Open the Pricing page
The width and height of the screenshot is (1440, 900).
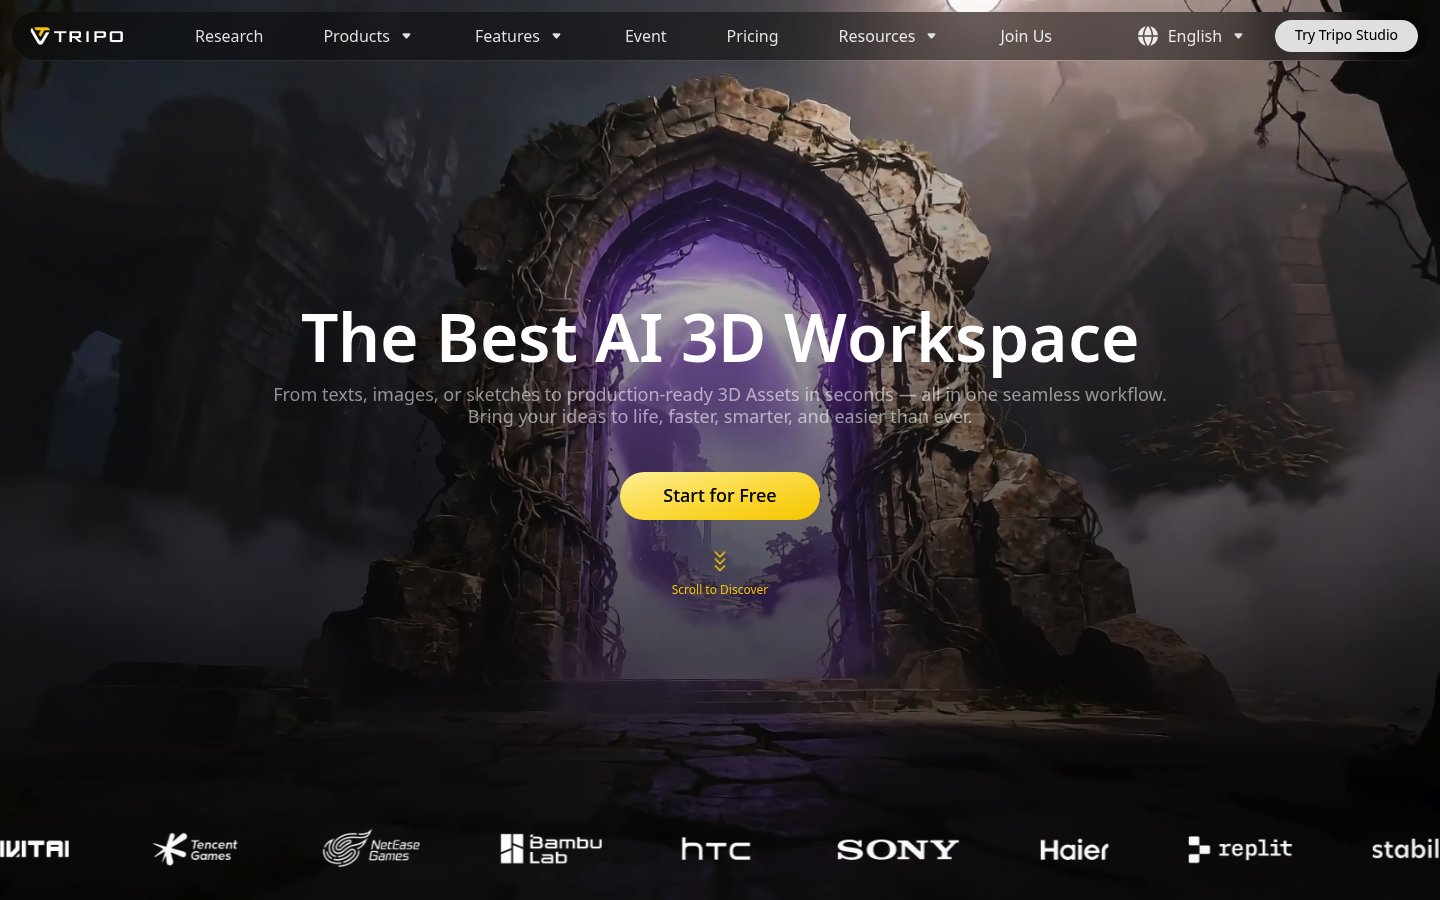(752, 36)
